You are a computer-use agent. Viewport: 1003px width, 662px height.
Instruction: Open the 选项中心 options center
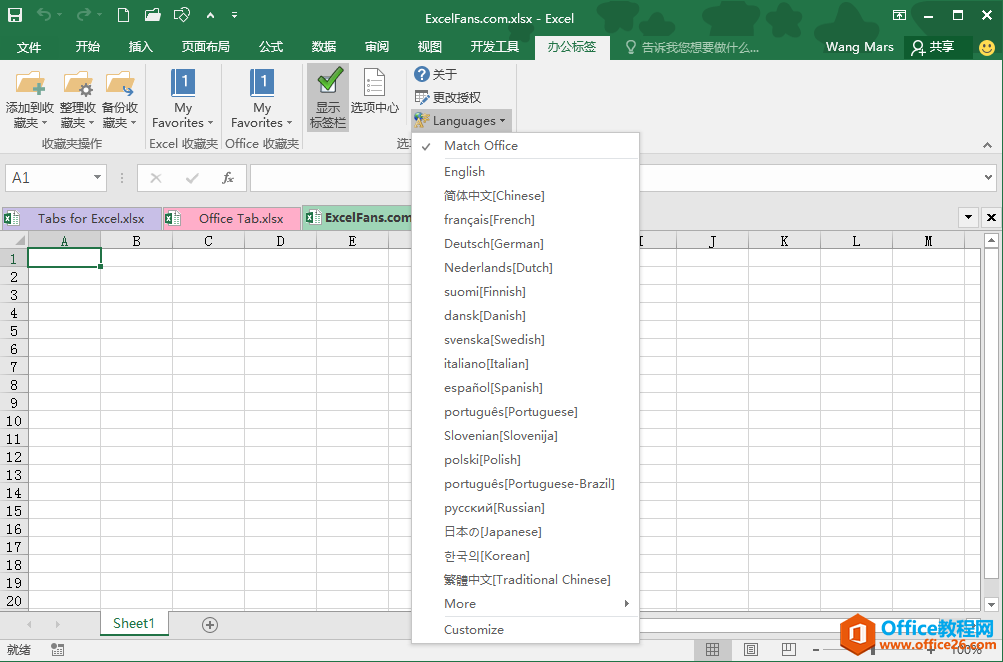(374, 93)
